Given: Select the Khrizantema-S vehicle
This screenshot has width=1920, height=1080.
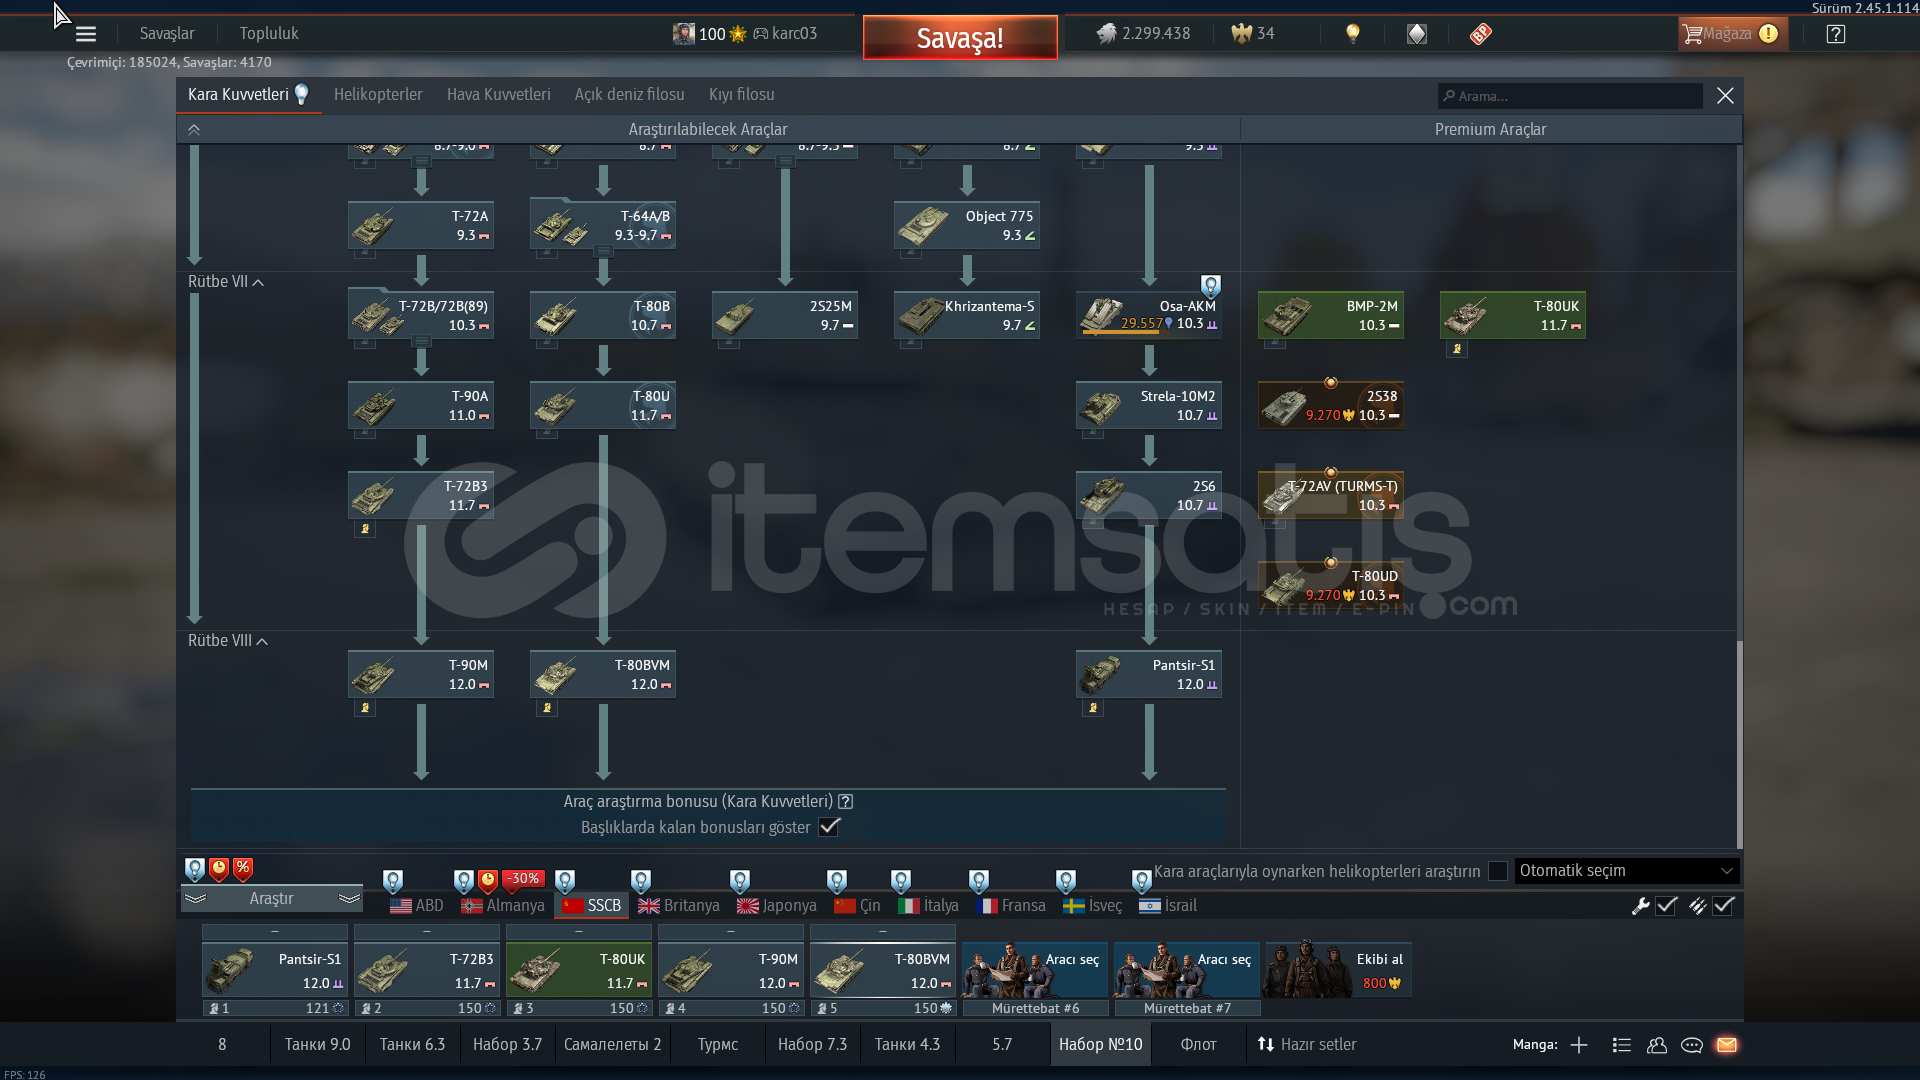Looking at the screenshot, I should pyautogui.click(x=967, y=316).
